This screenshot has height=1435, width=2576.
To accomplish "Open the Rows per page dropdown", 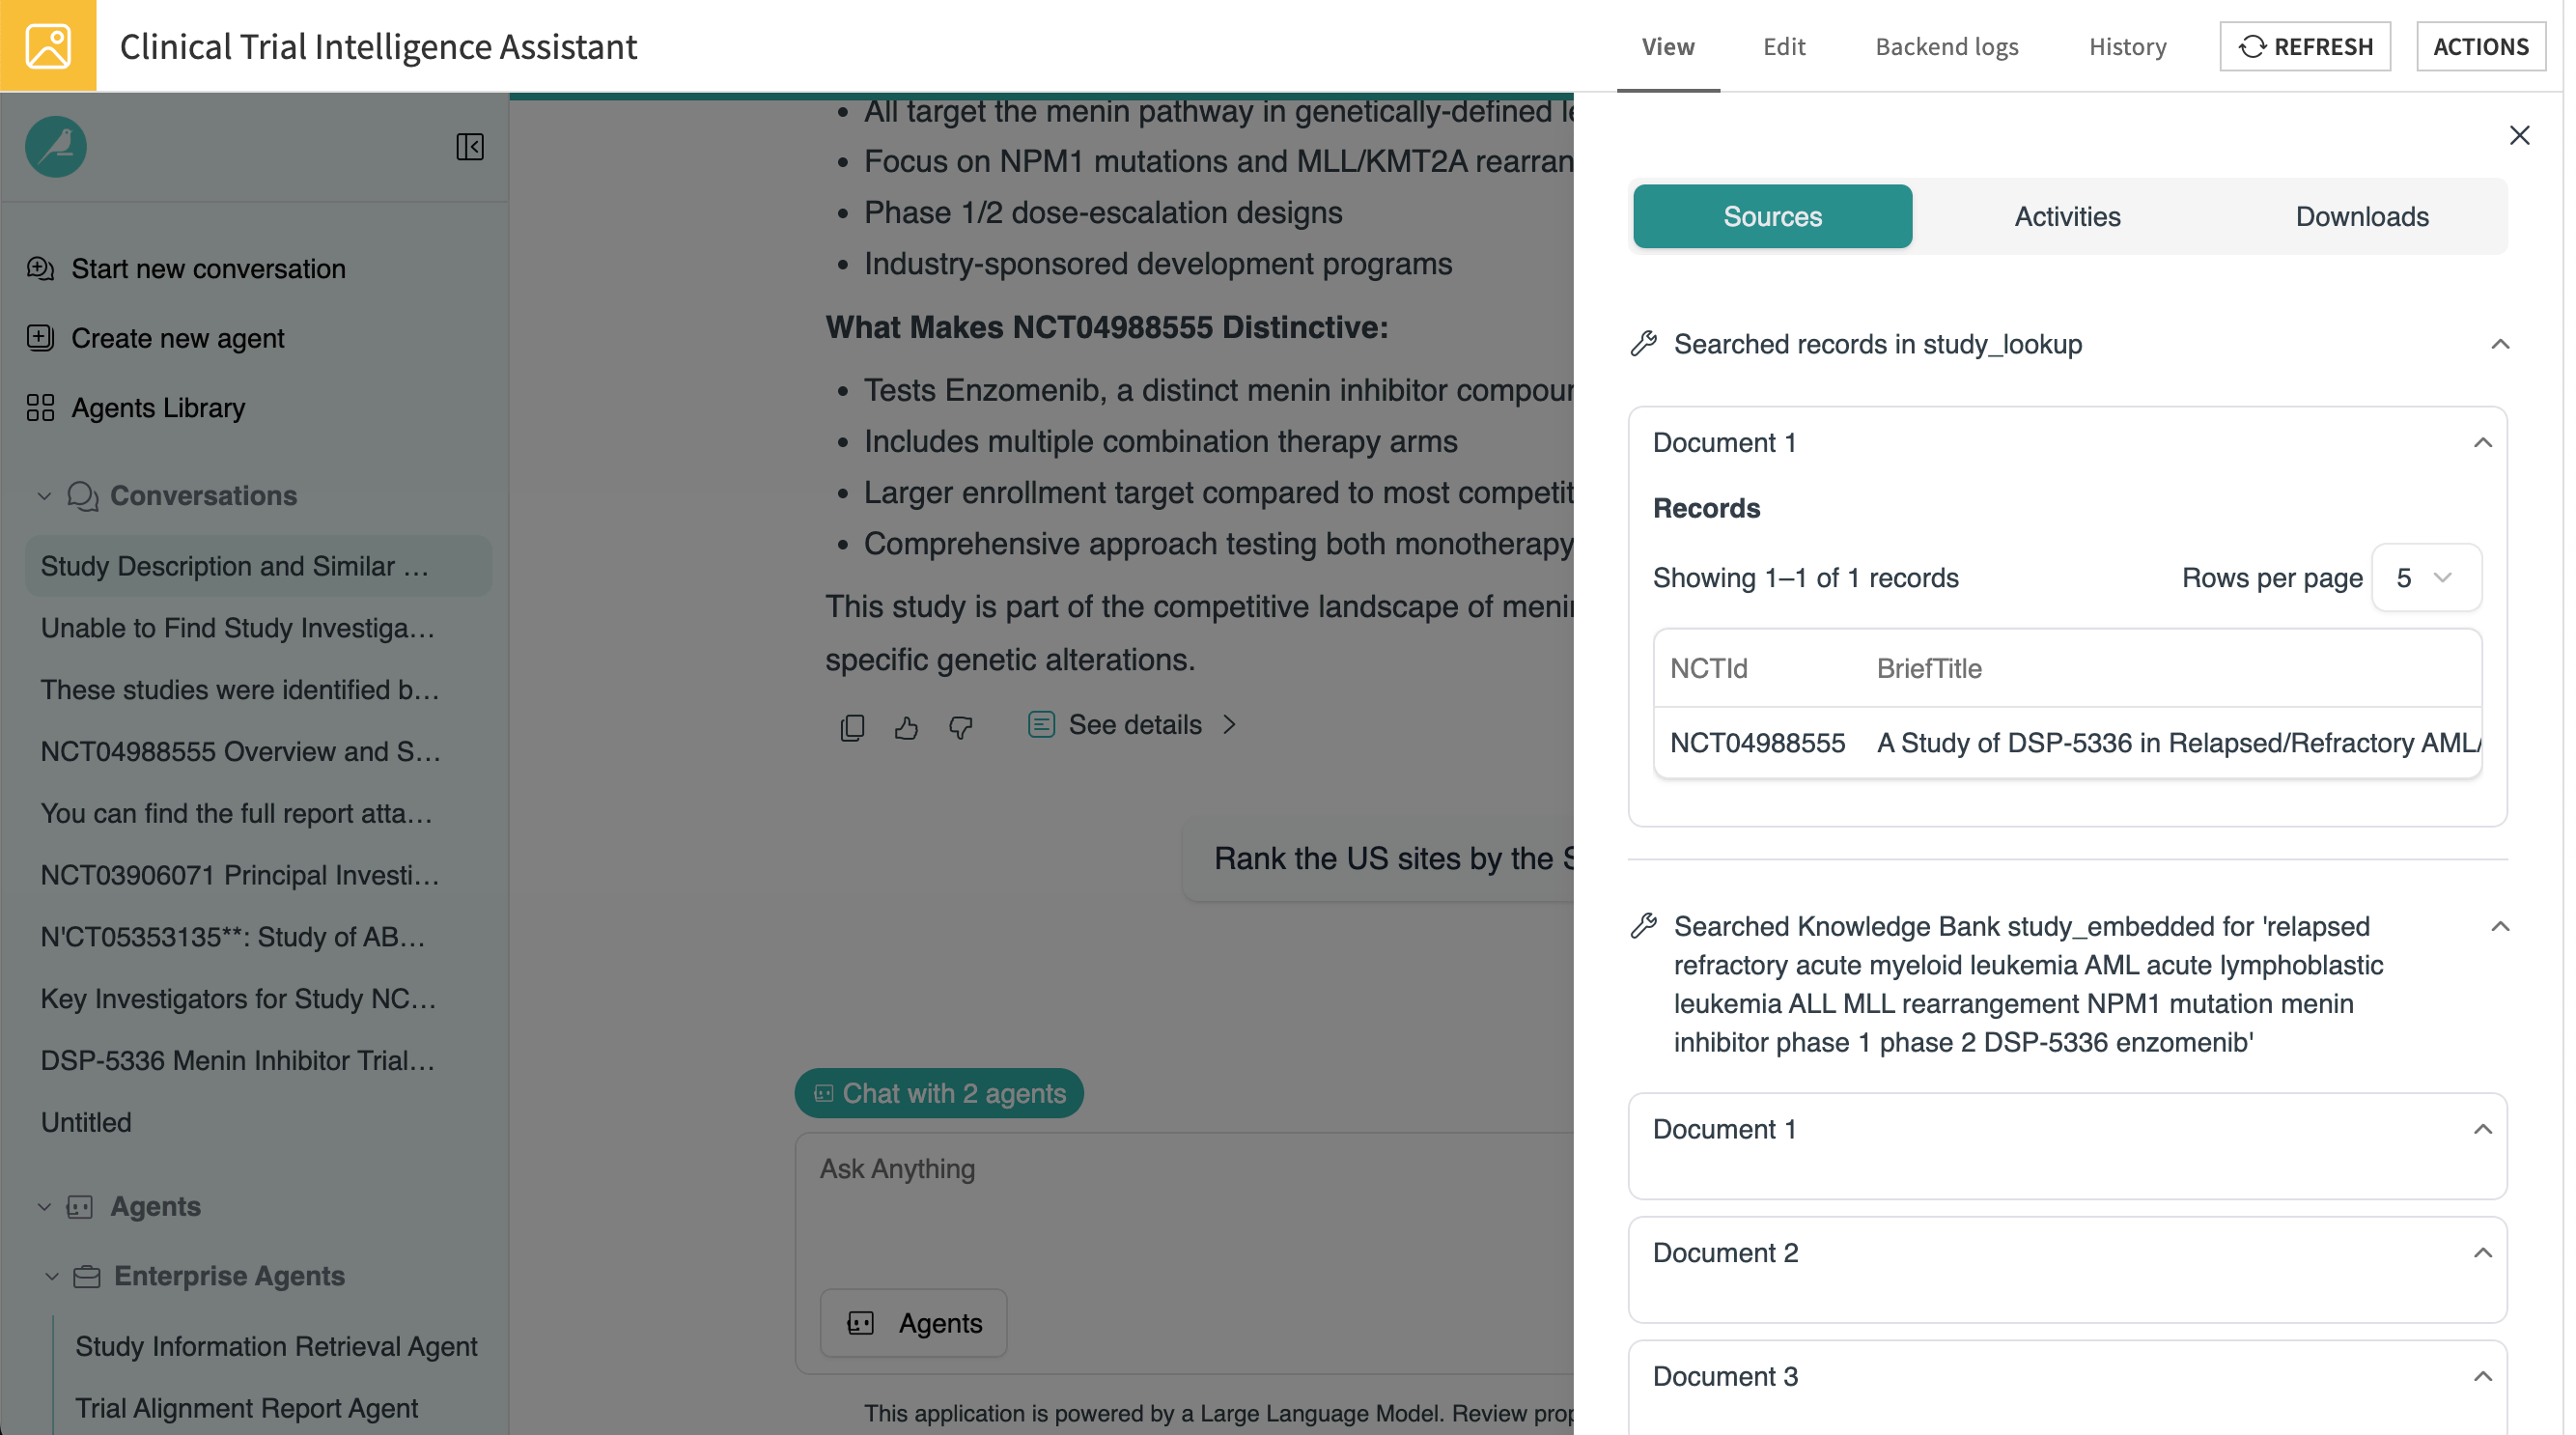I will click(2426, 578).
